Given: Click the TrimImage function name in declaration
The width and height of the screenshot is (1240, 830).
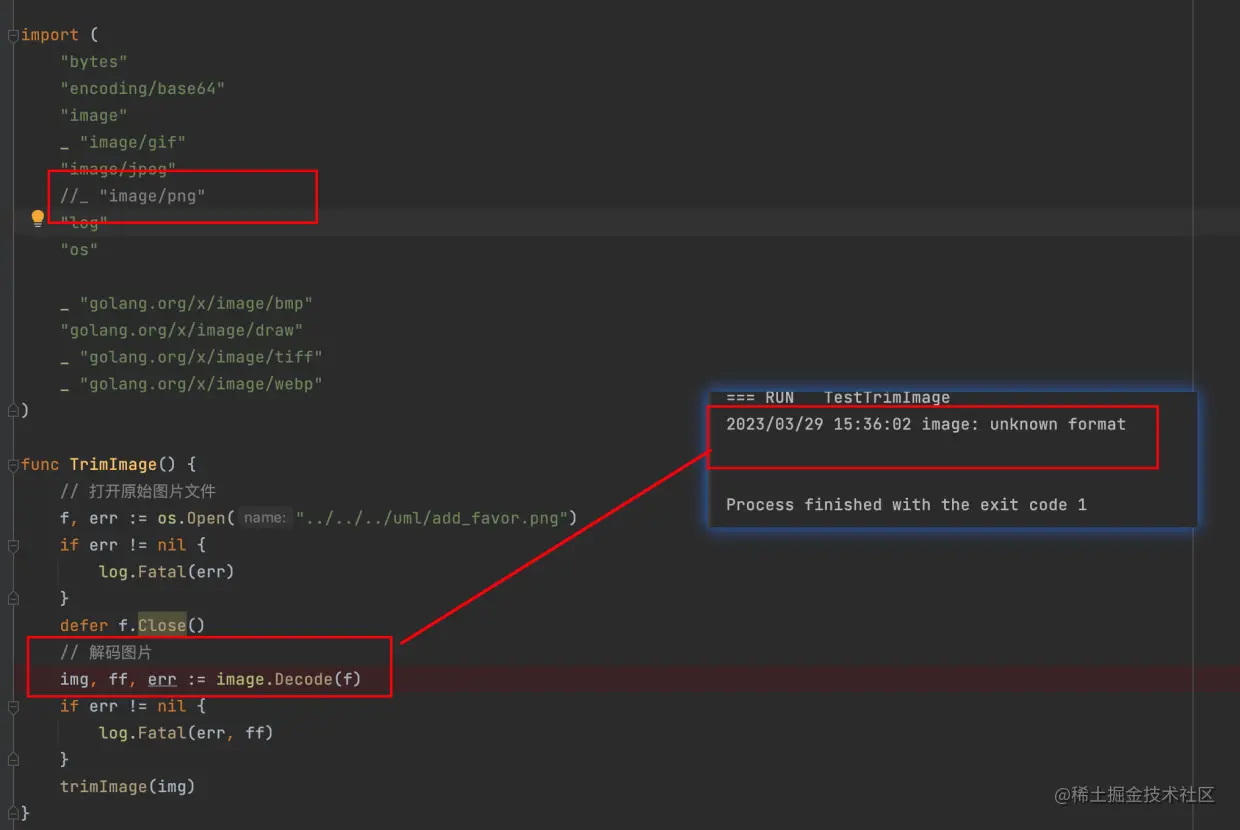Looking at the screenshot, I should click(114, 465).
